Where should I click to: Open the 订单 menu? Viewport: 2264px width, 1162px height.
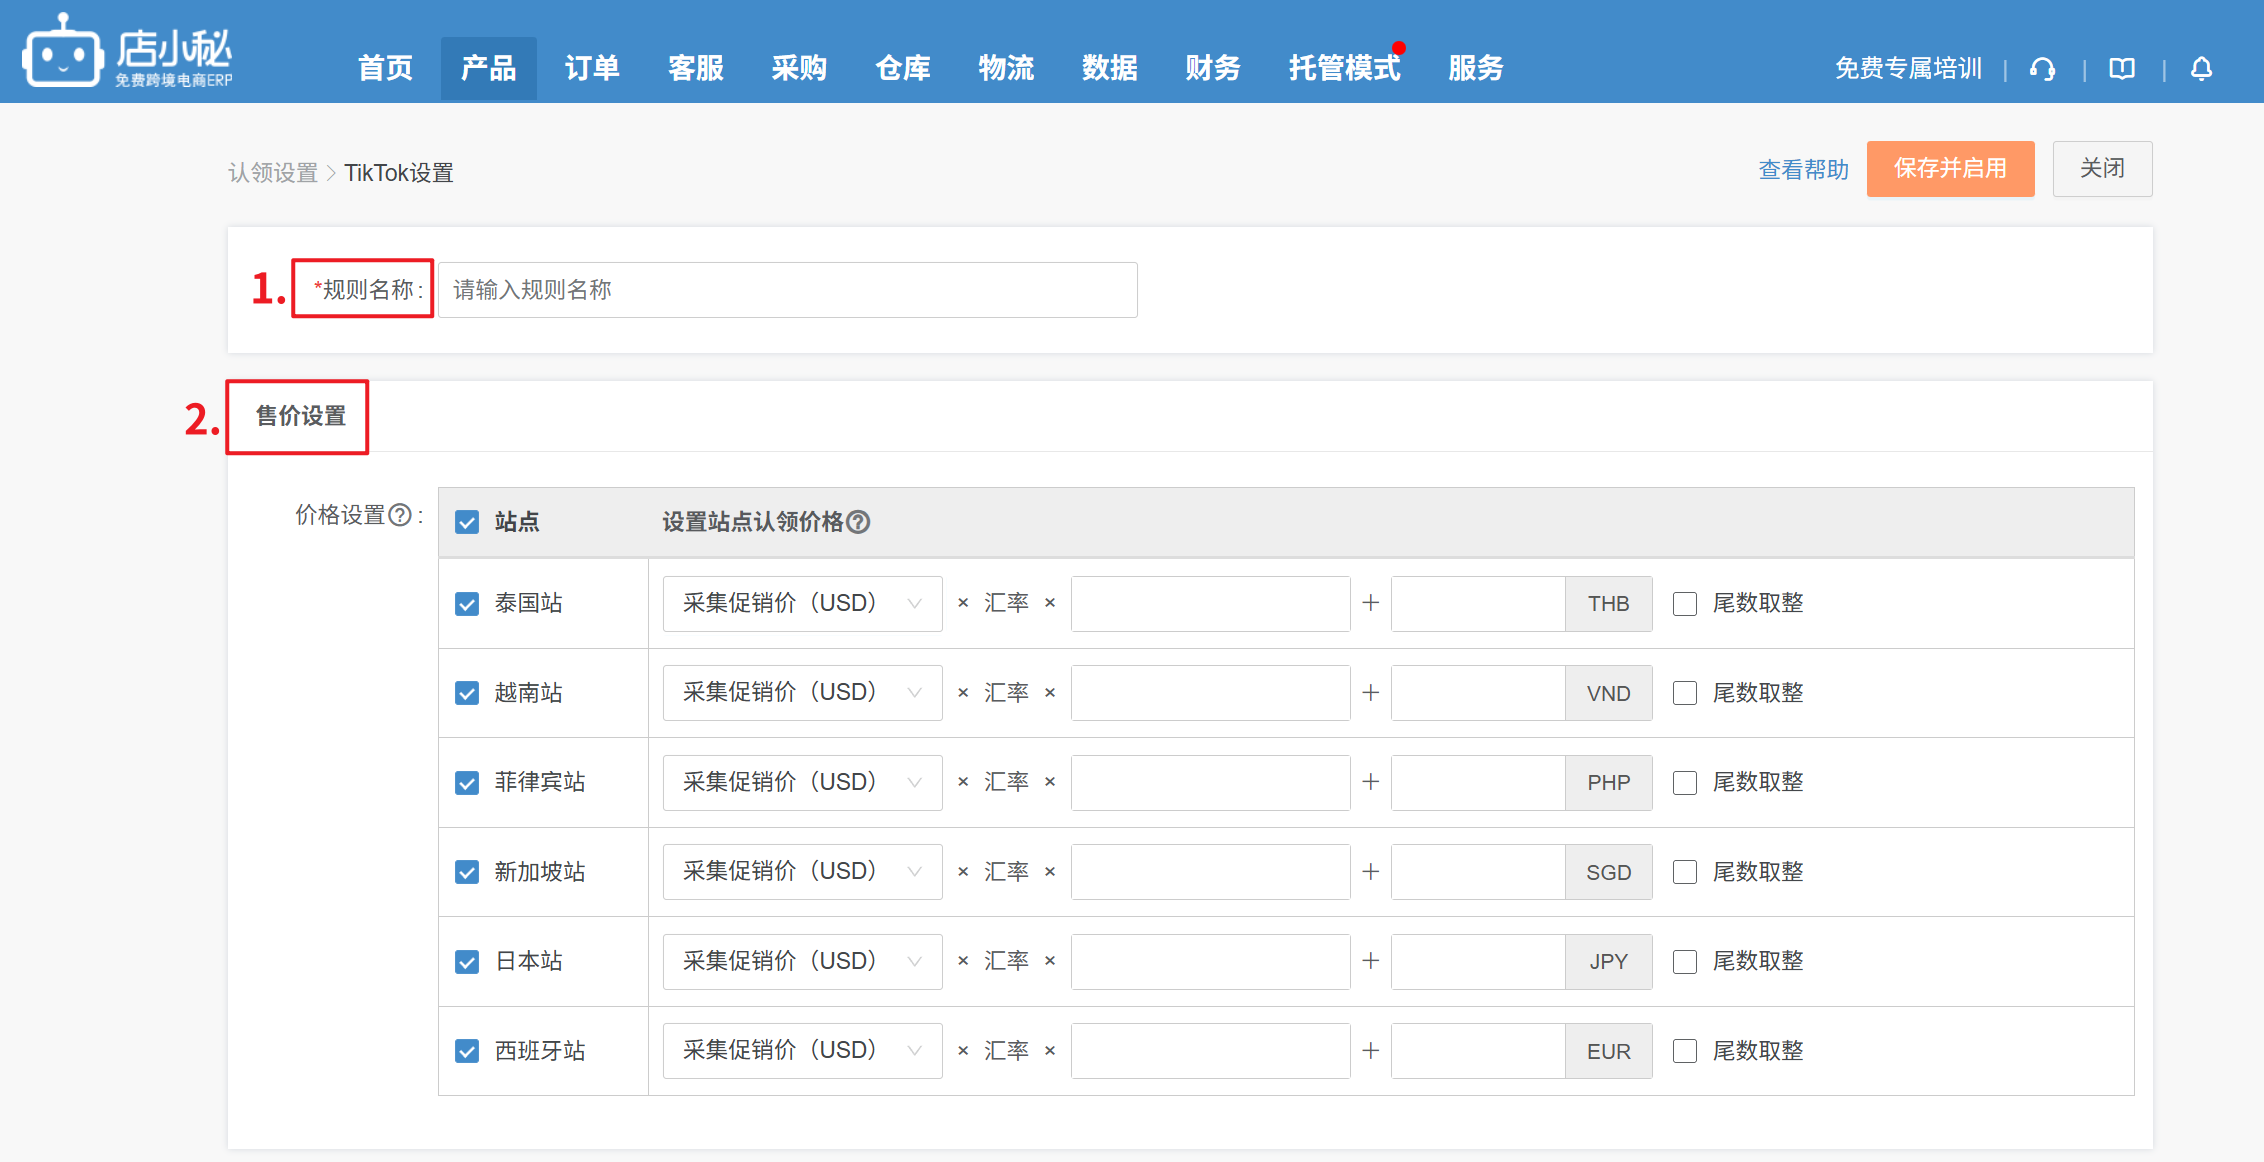tap(592, 68)
